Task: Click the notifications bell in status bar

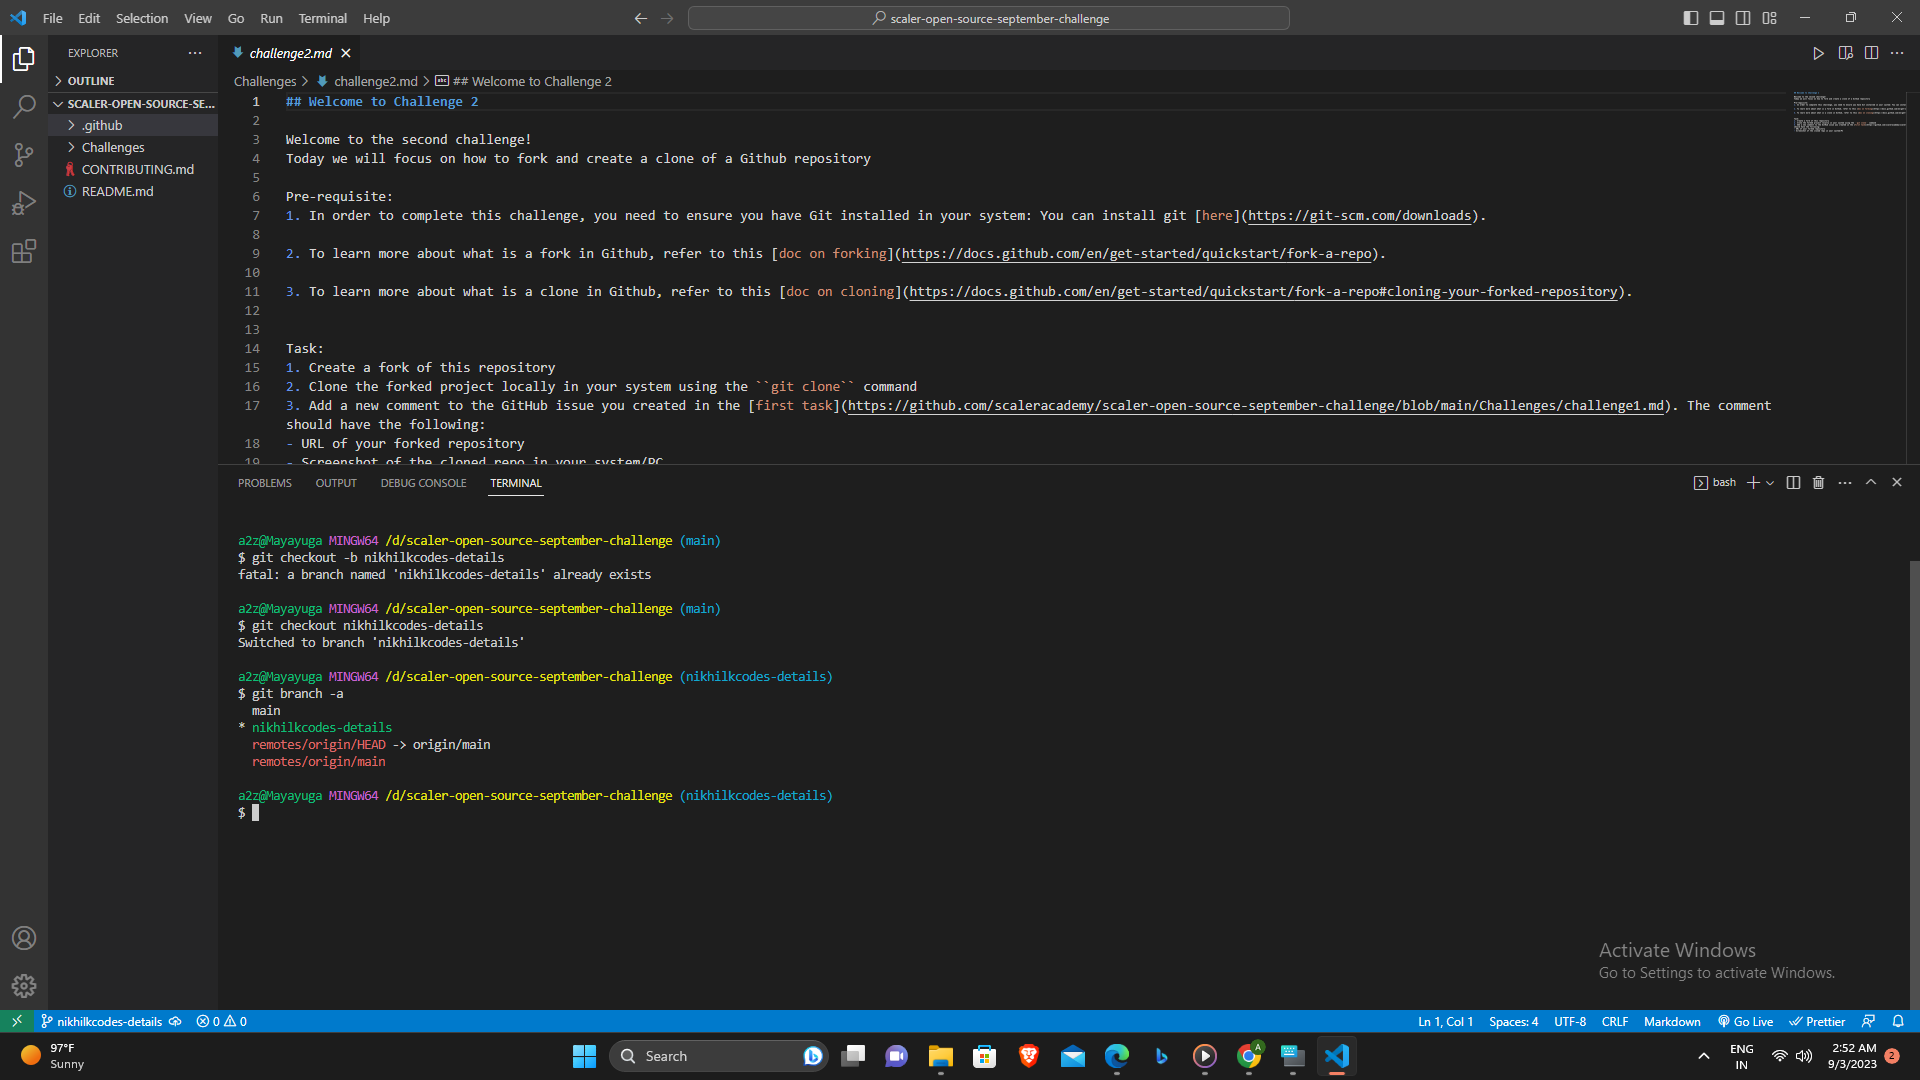Action: [1898, 1021]
